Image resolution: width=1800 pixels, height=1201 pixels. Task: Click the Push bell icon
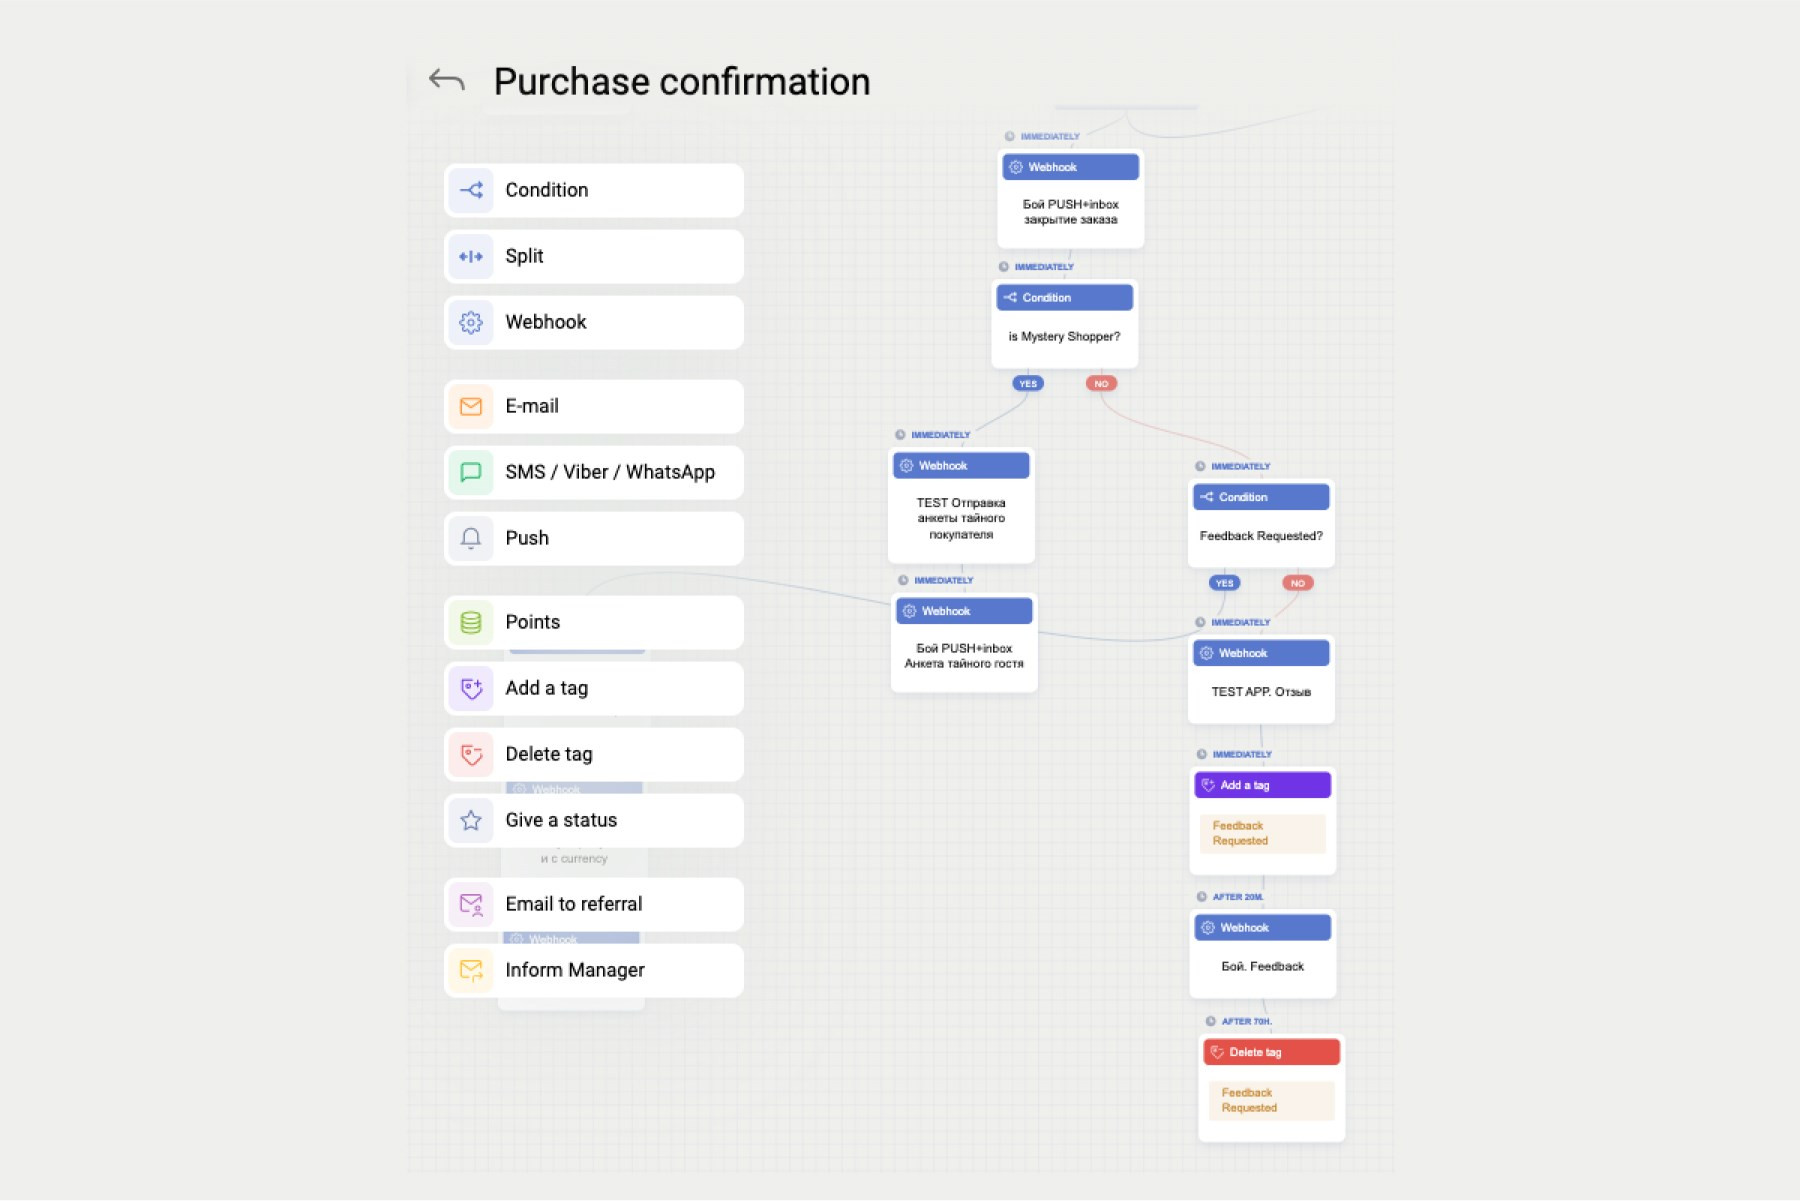pyautogui.click(x=471, y=539)
